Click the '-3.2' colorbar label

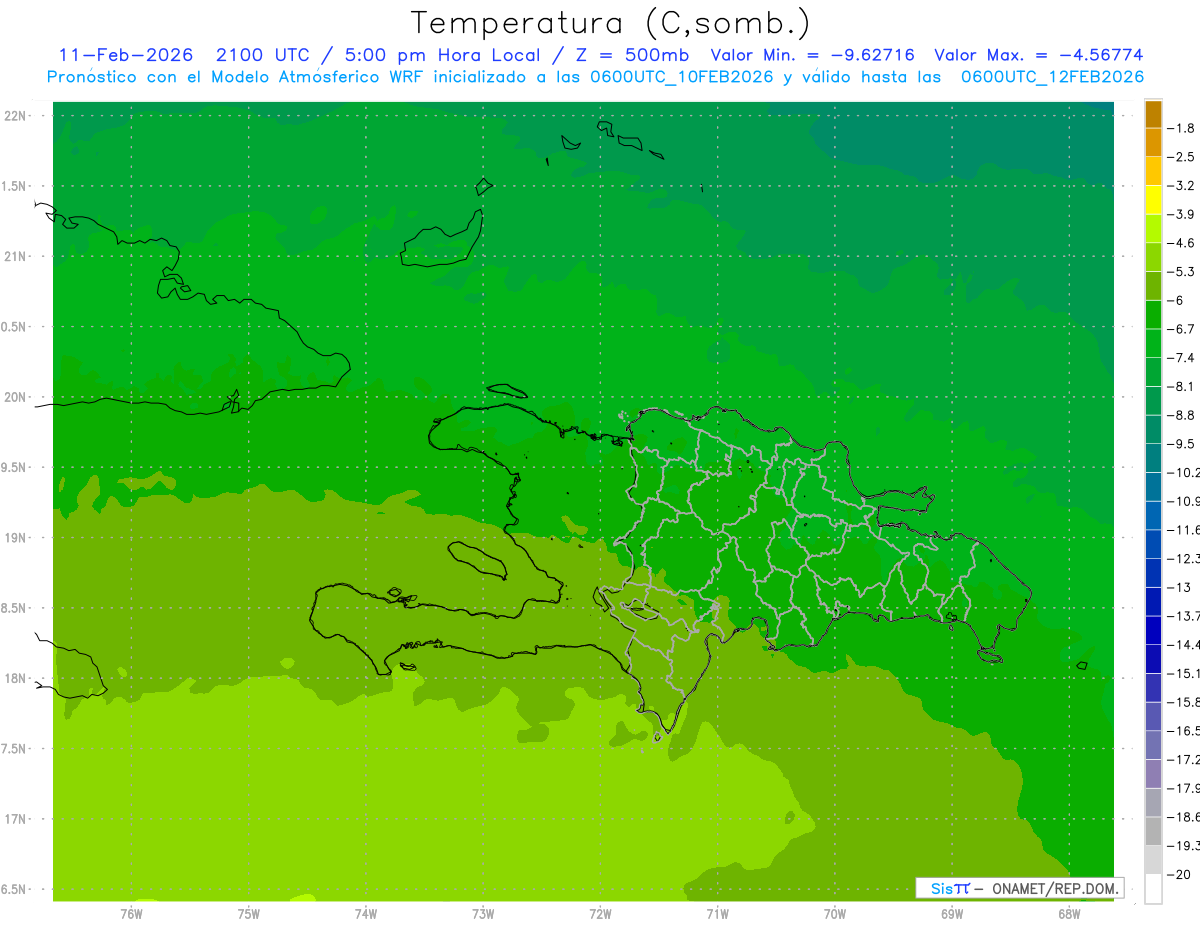(1183, 185)
